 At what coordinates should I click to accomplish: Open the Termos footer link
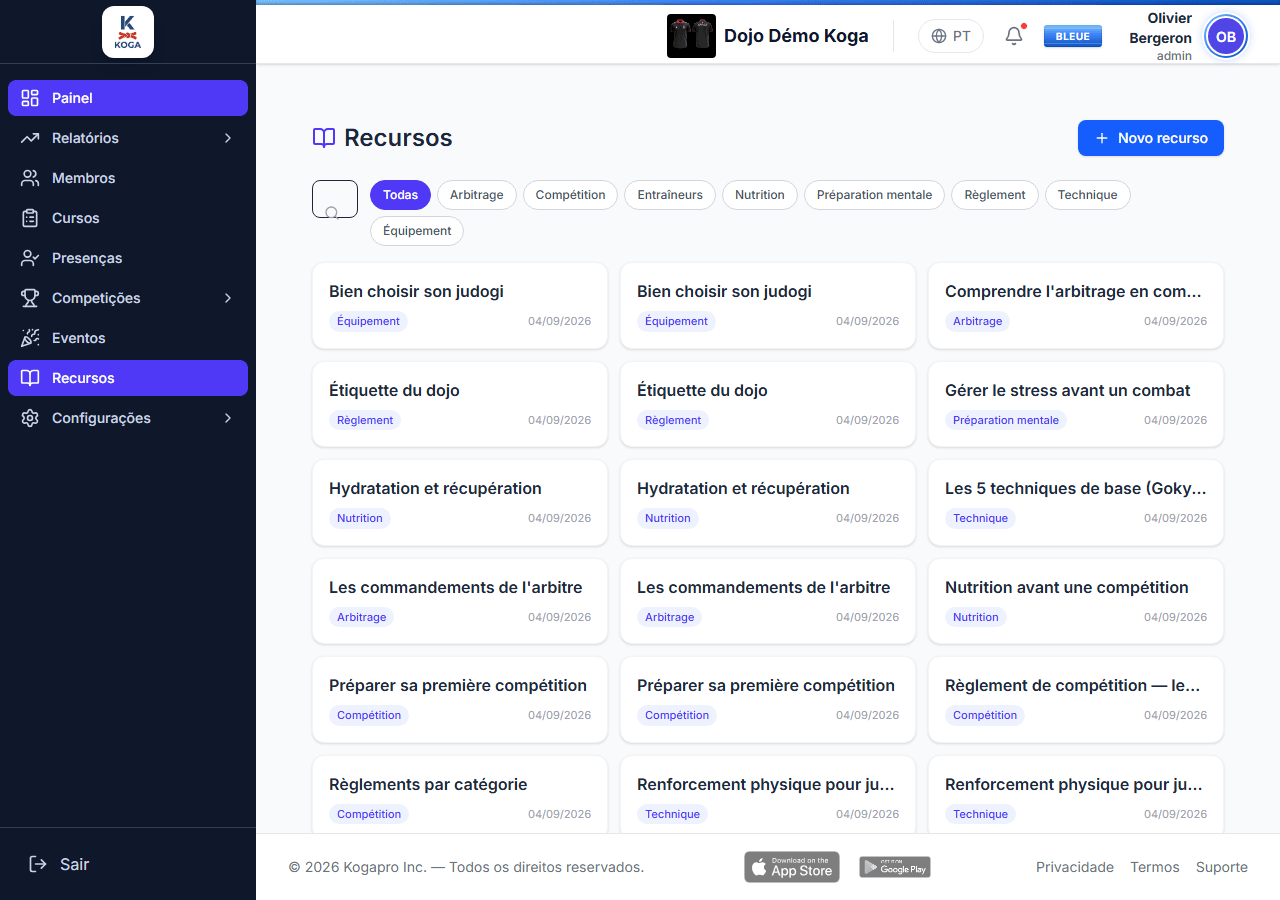(1155, 867)
